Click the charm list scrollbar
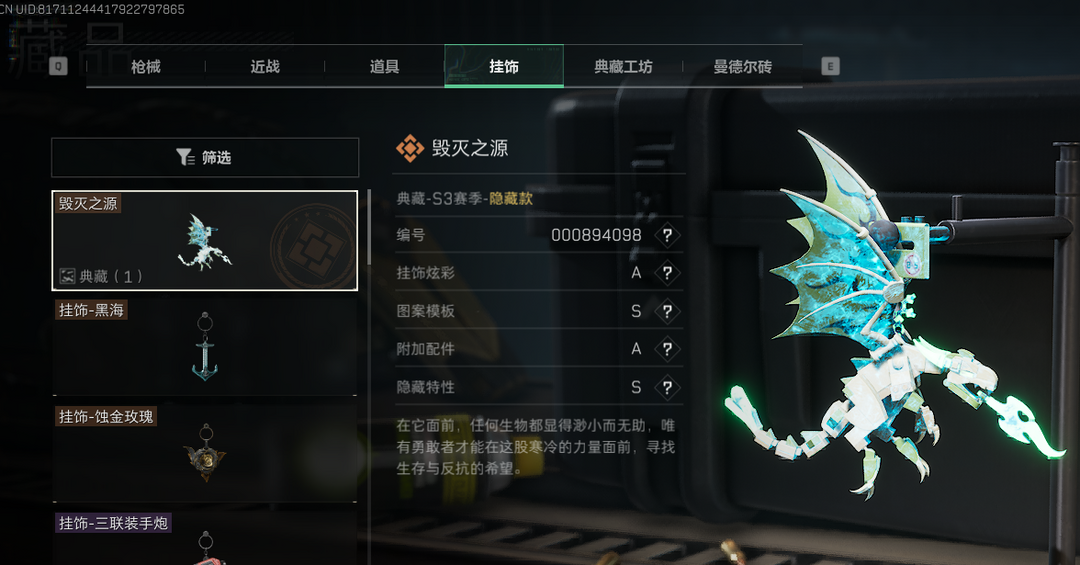 [x=370, y=227]
